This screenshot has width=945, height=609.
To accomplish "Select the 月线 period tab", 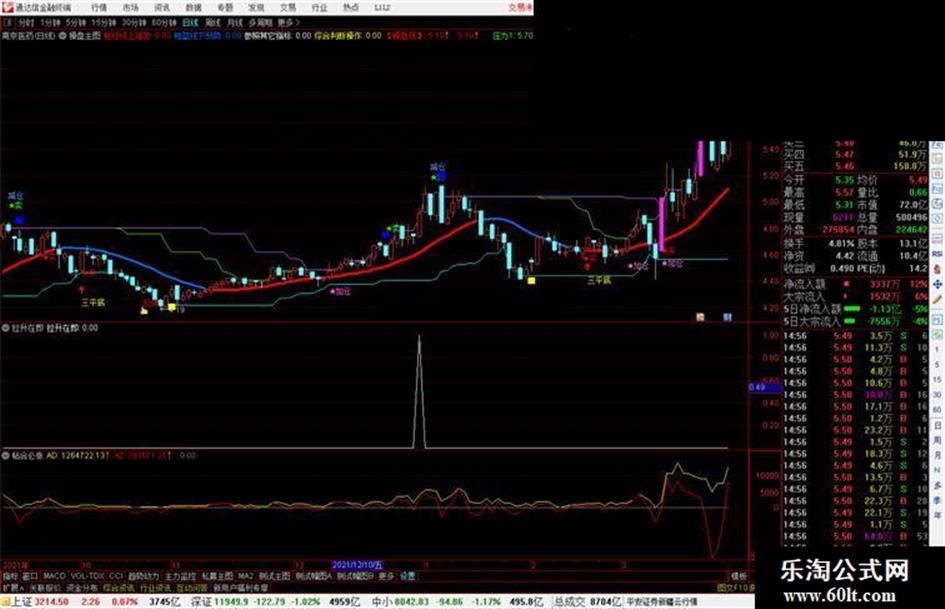I will tap(234, 22).
